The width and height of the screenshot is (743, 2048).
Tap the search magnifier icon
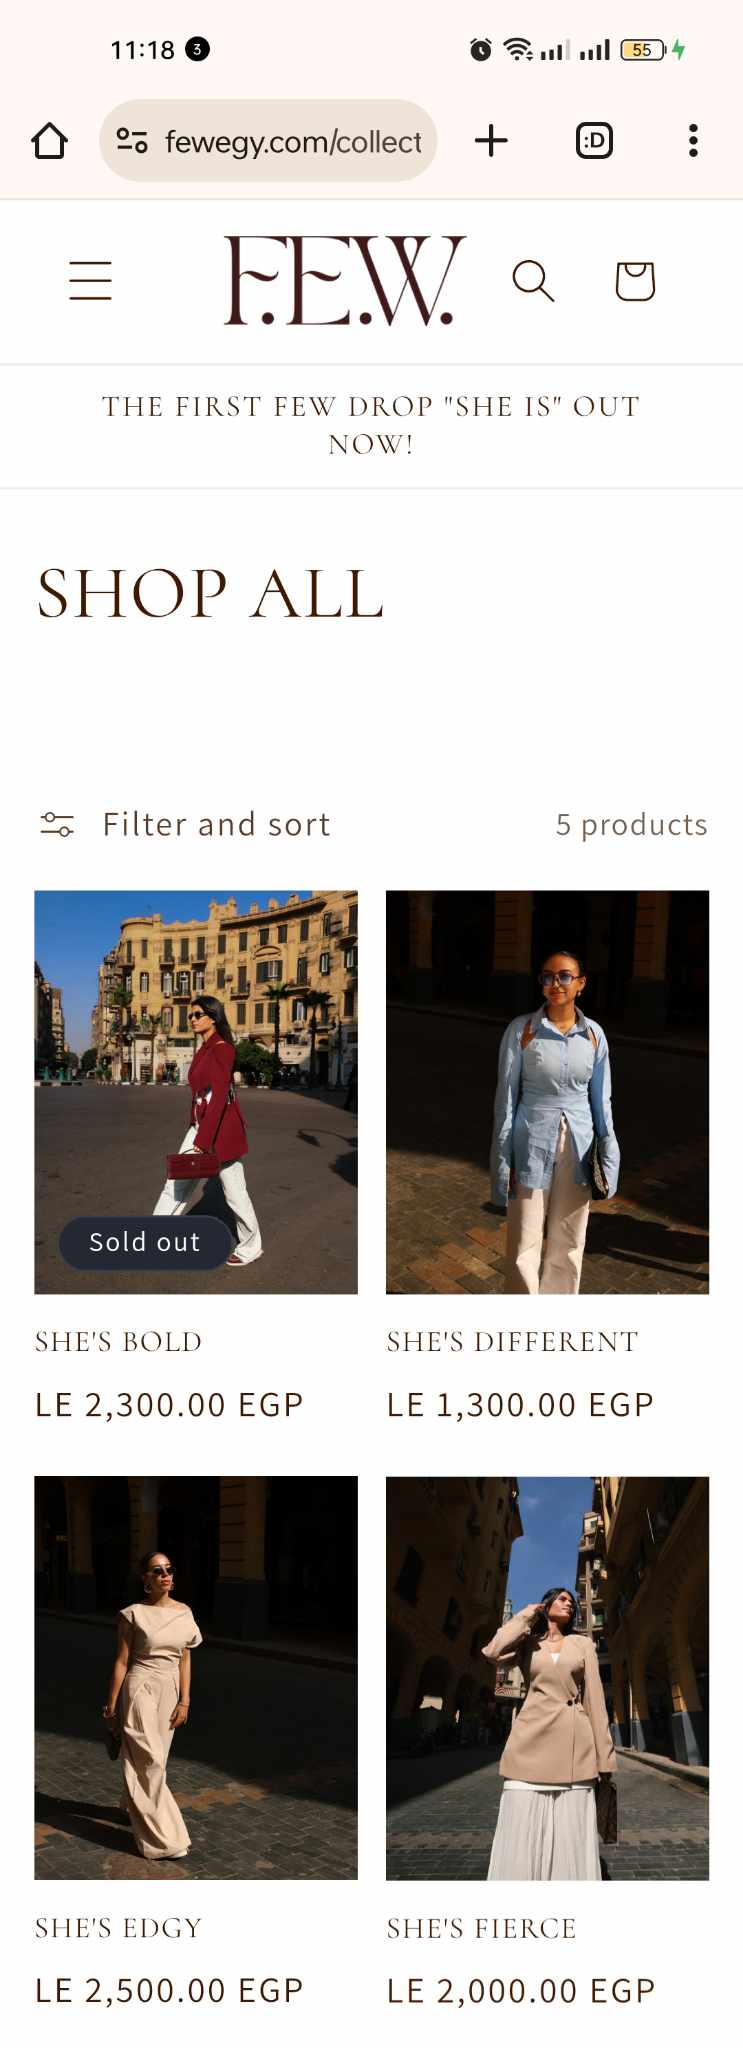point(533,281)
